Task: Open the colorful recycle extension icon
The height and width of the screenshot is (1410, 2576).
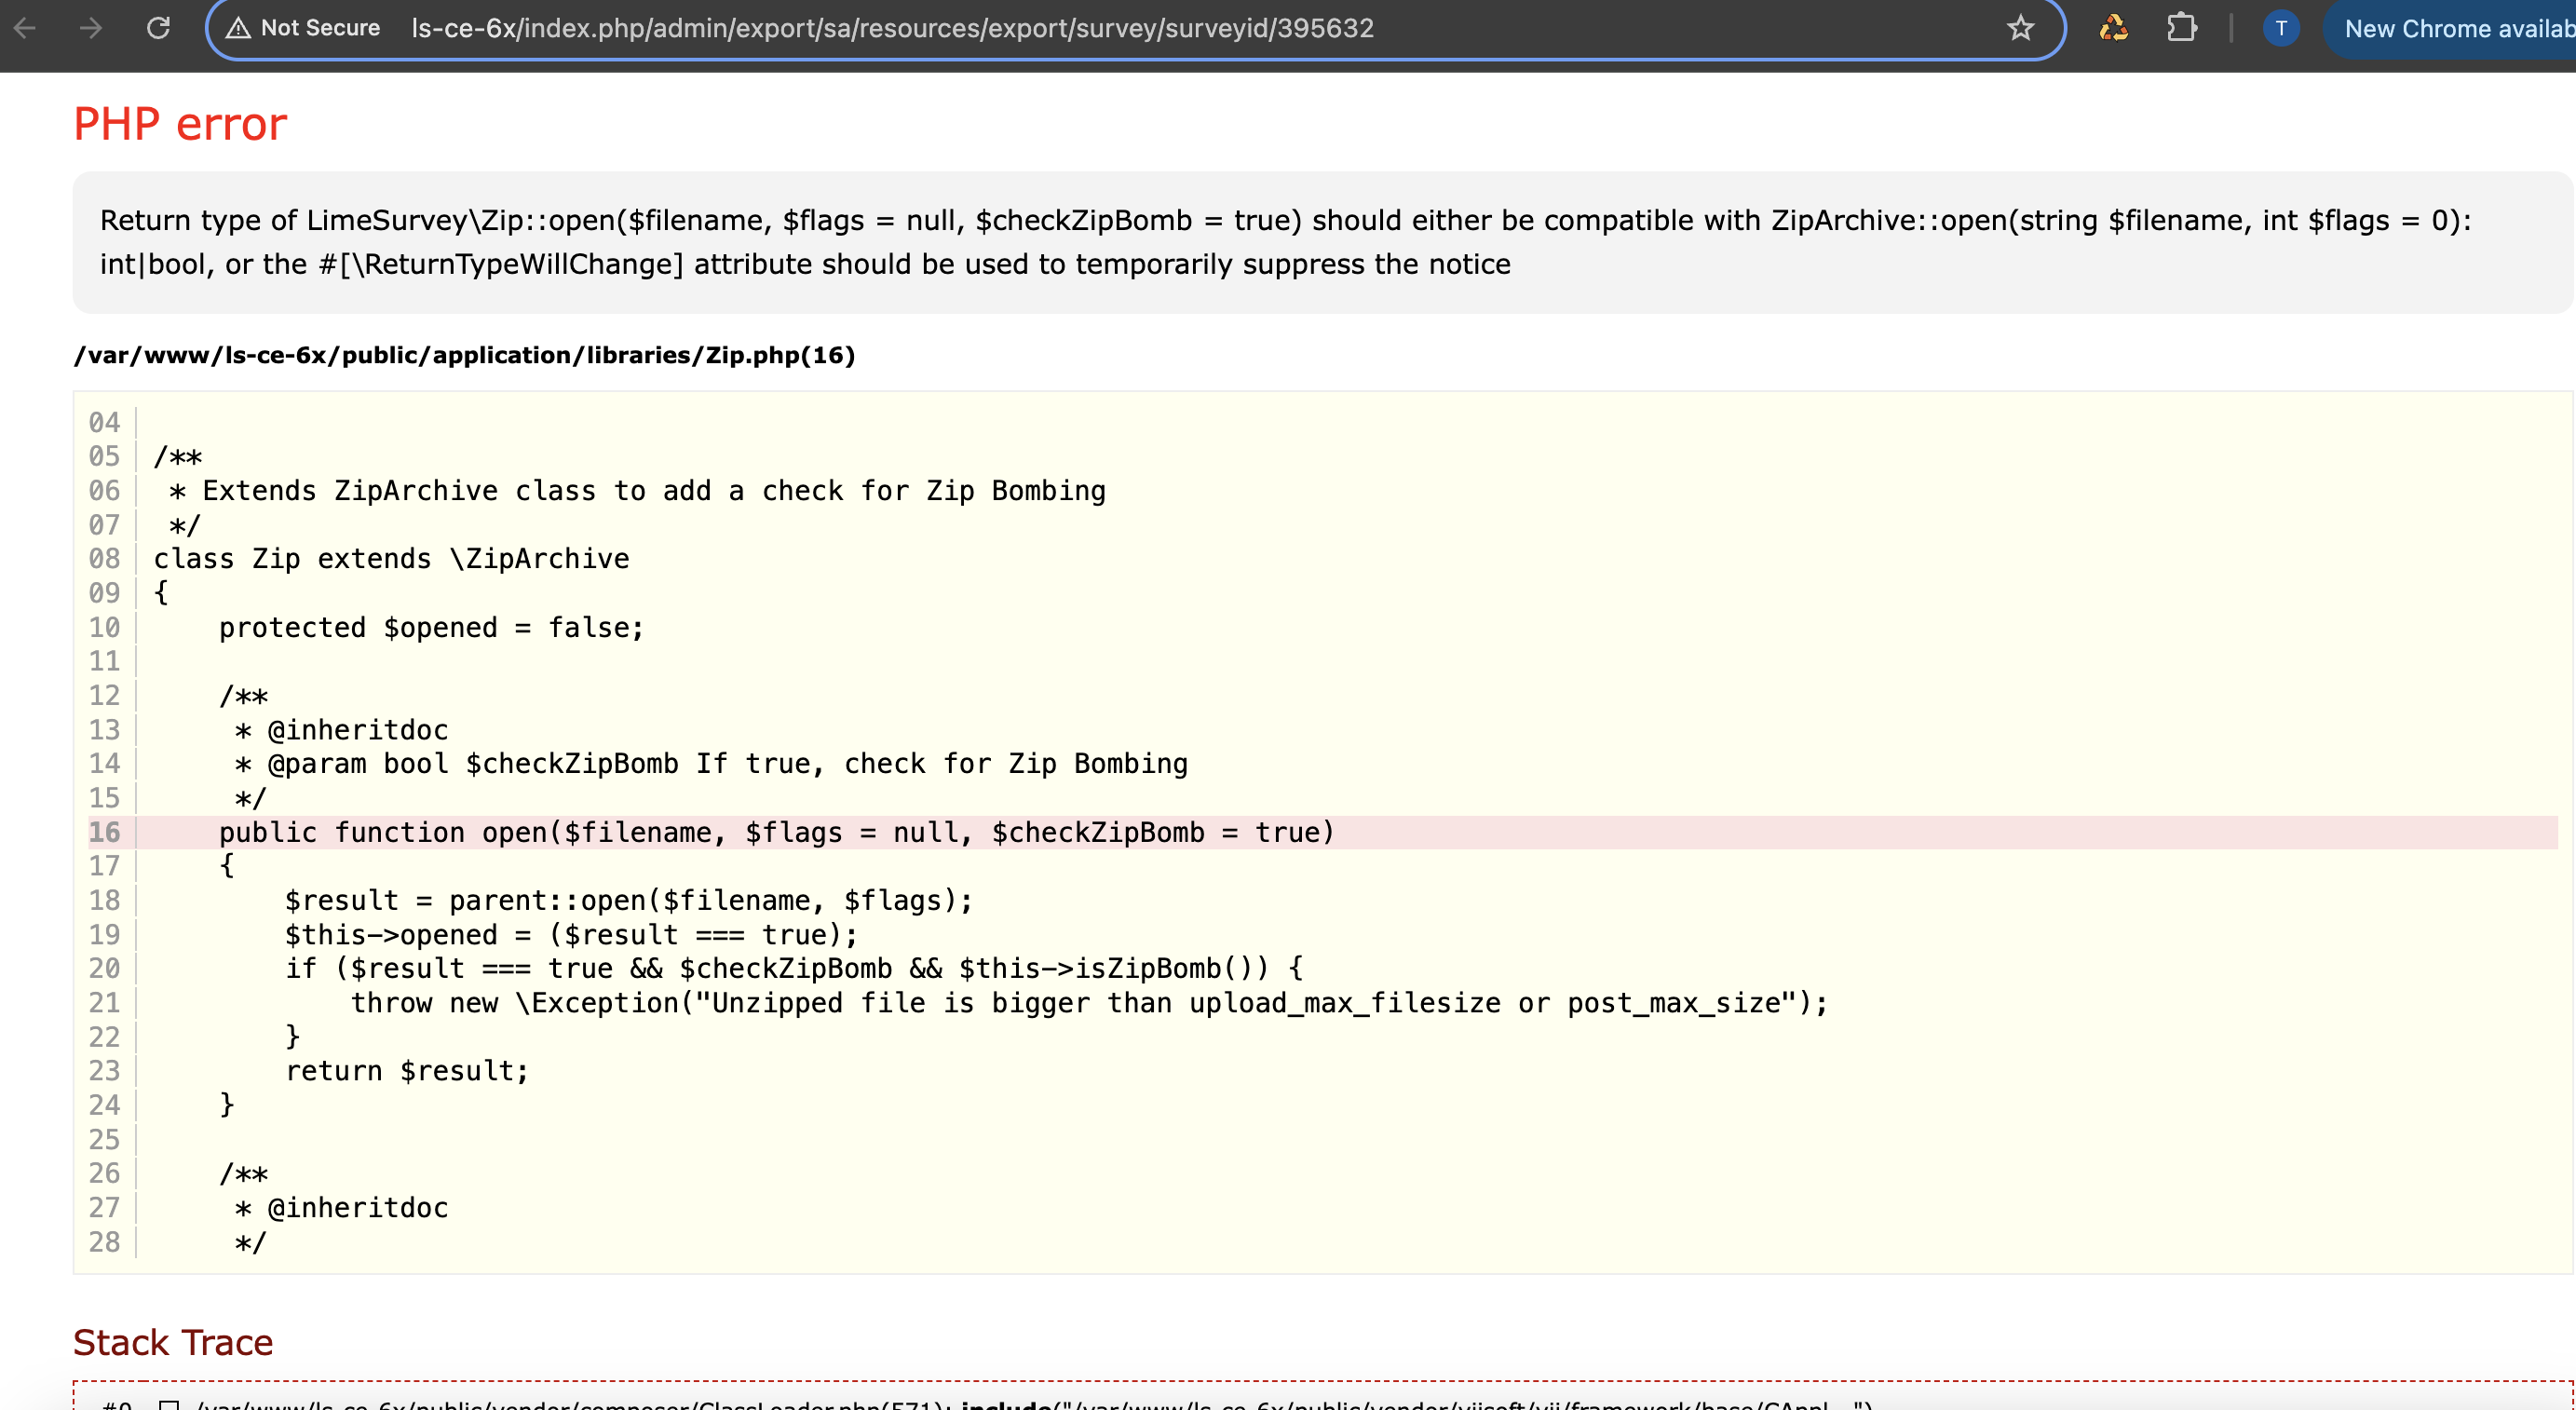Action: [x=2113, y=28]
